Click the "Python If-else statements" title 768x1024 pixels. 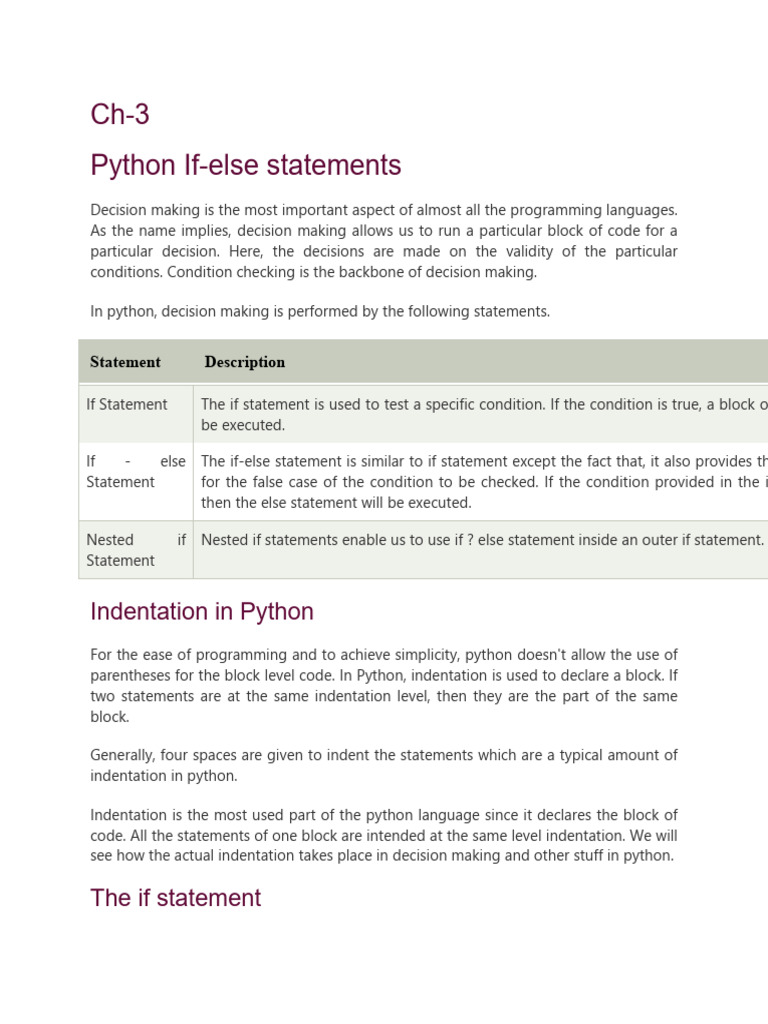coord(245,165)
